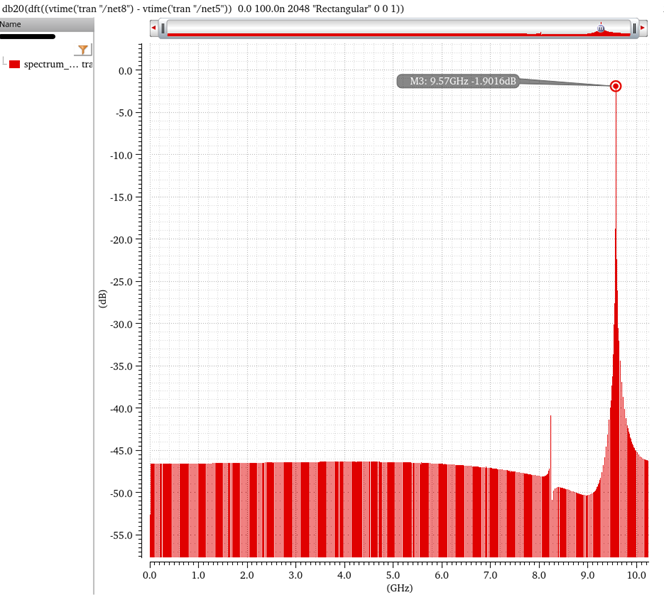Click the small marker indicator in overview strip
Image resolution: width=664 pixels, height=595 pixels.
point(601,27)
